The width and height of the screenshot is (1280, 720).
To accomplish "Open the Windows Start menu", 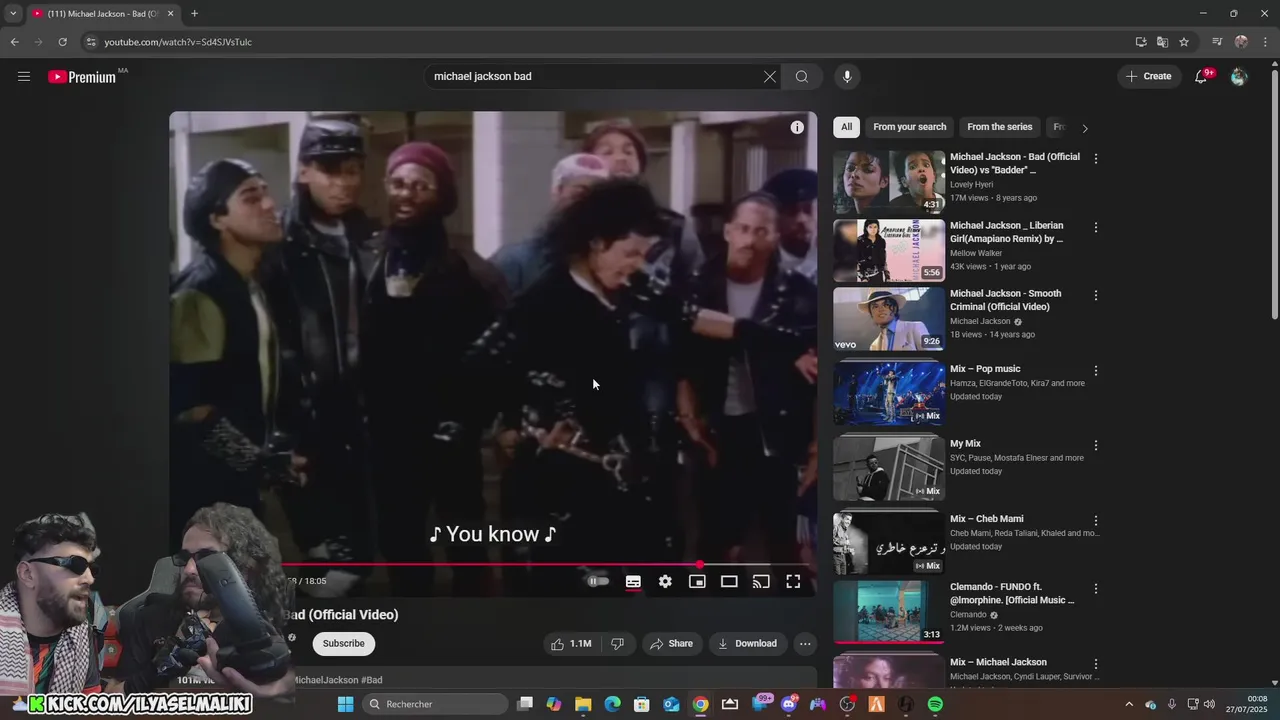I will tap(345, 704).
